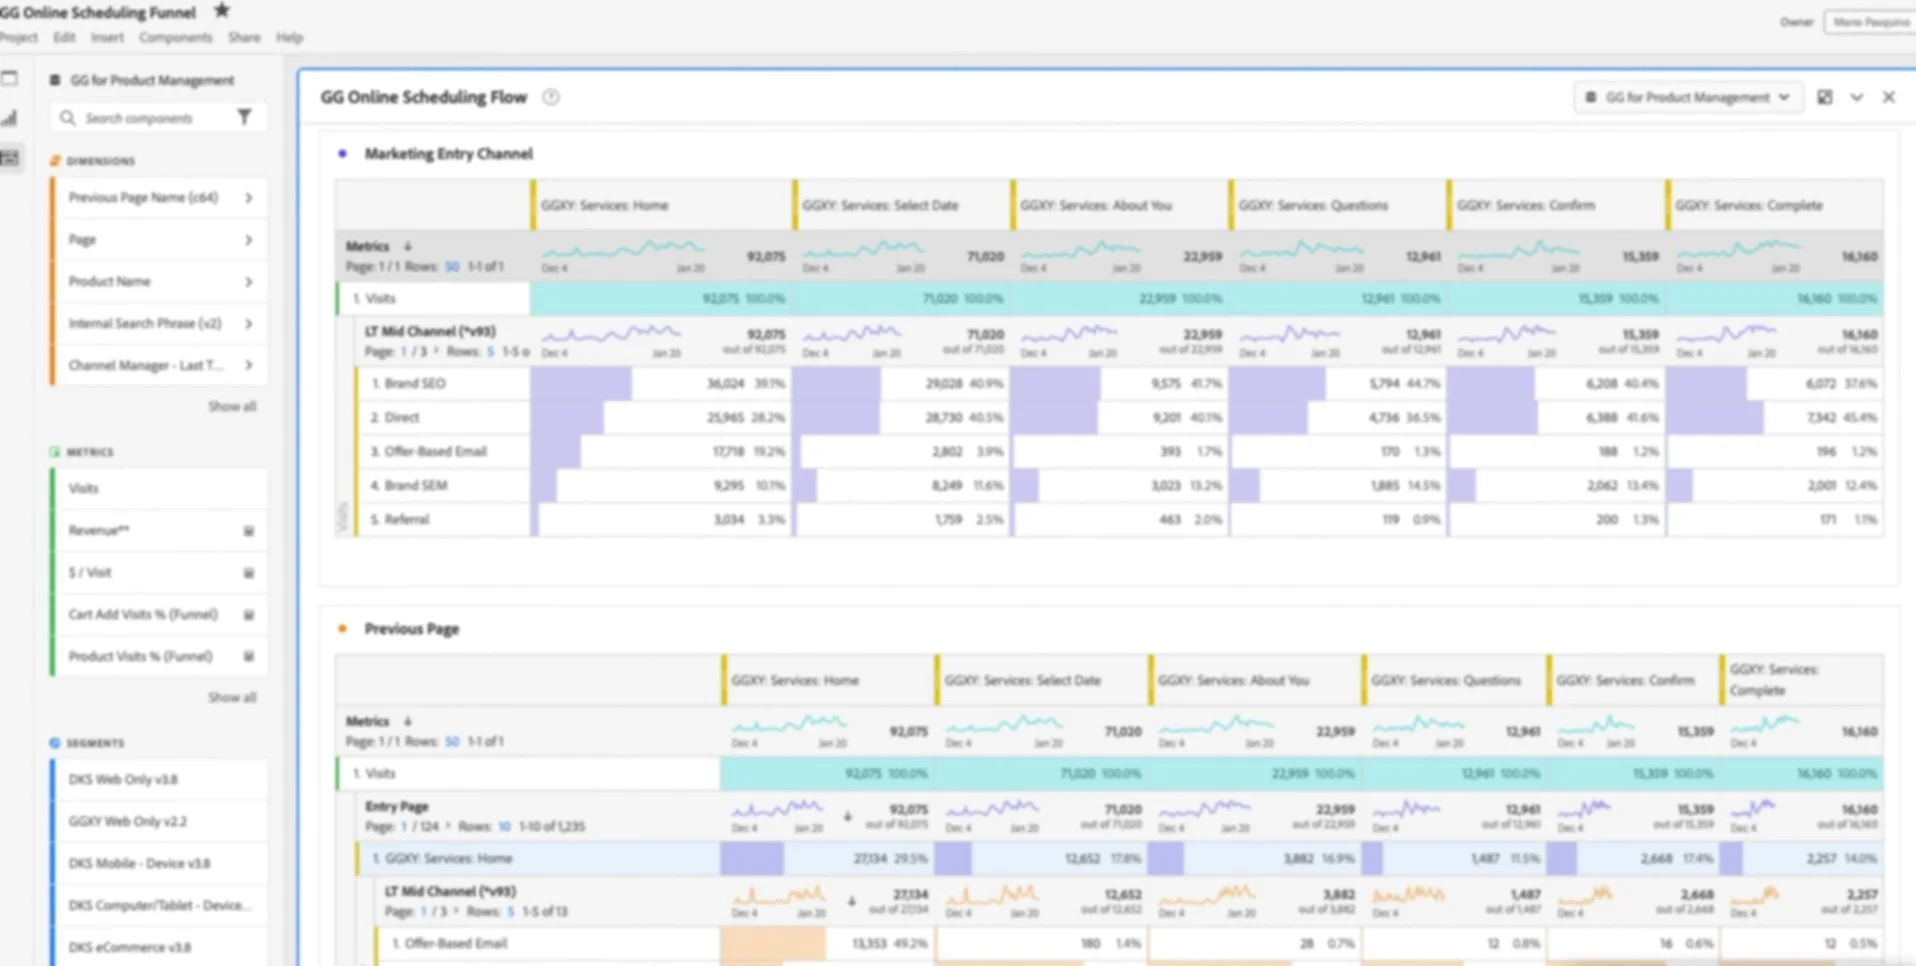Expand Channel Manager - Last T... dimension
The height and width of the screenshot is (966, 1916).
pos(249,365)
